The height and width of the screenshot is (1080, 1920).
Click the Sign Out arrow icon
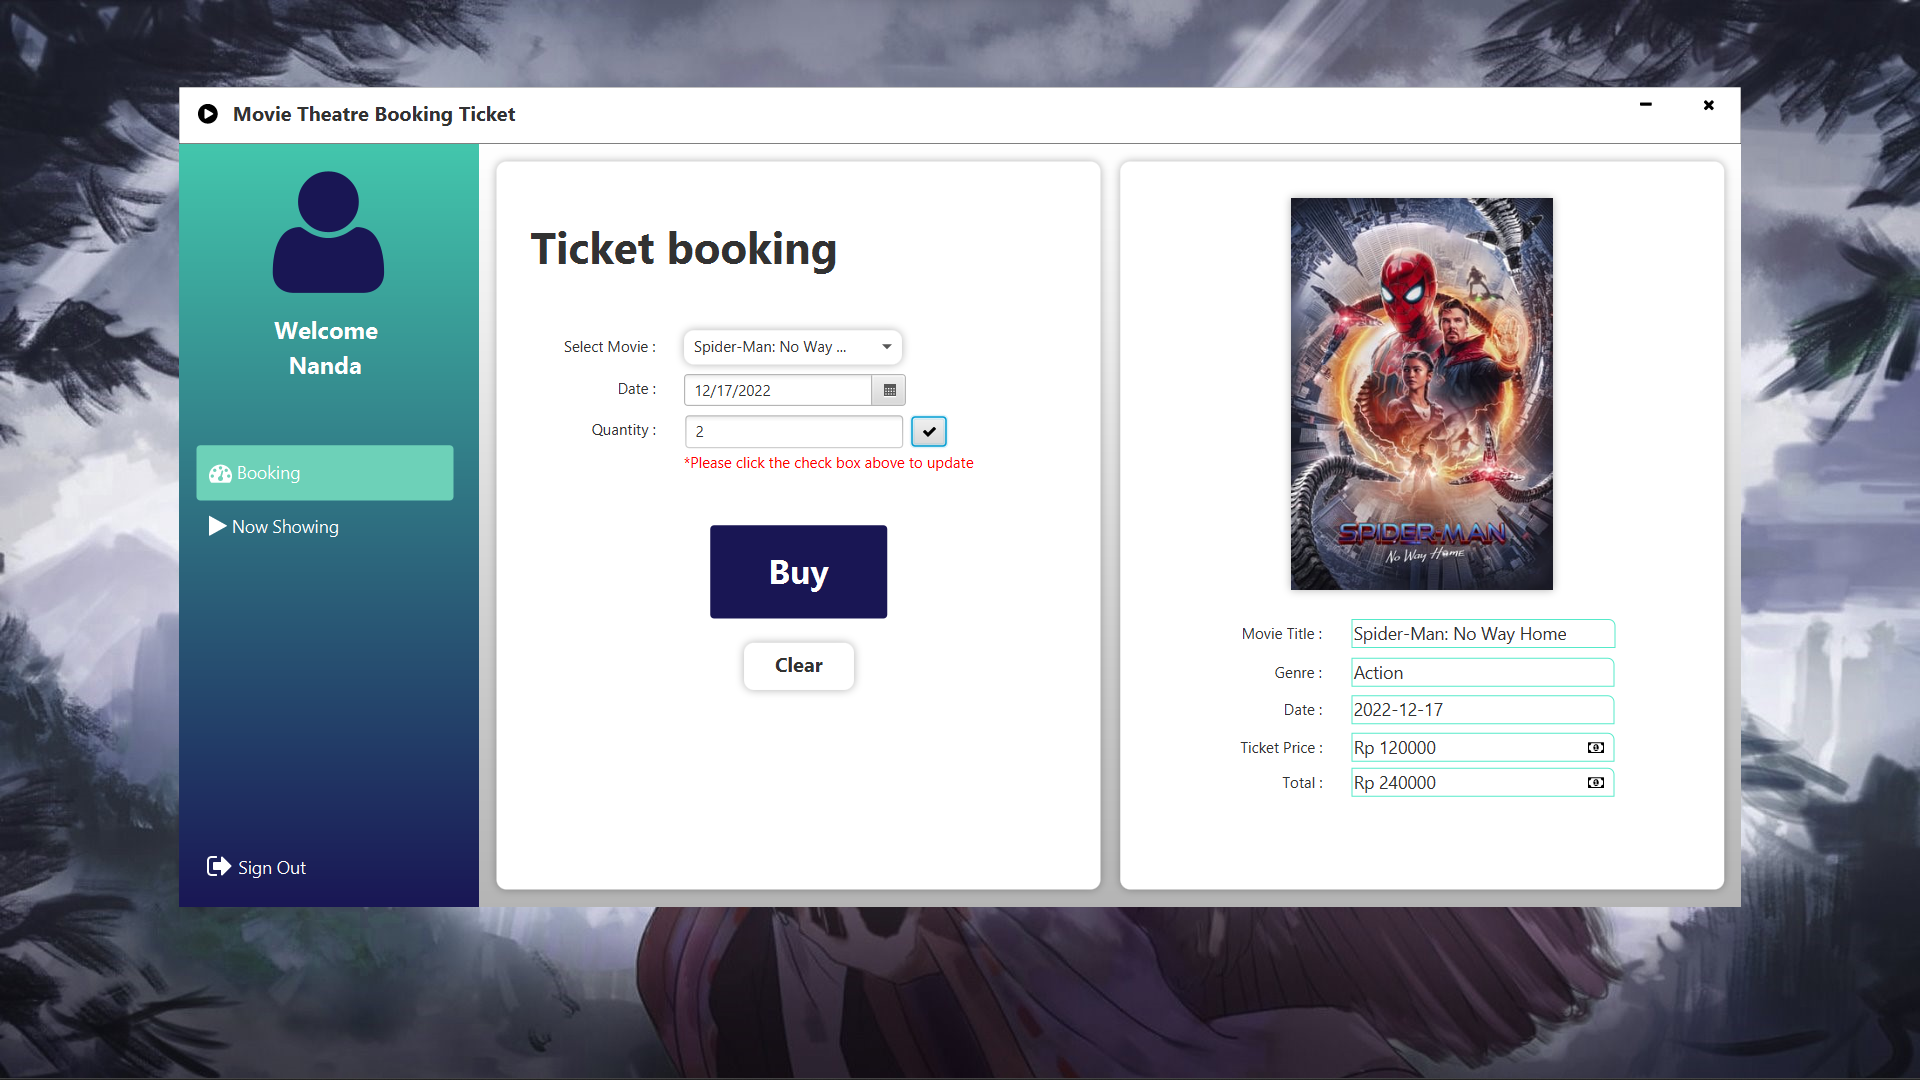pyautogui.click(x=218, y=866)
